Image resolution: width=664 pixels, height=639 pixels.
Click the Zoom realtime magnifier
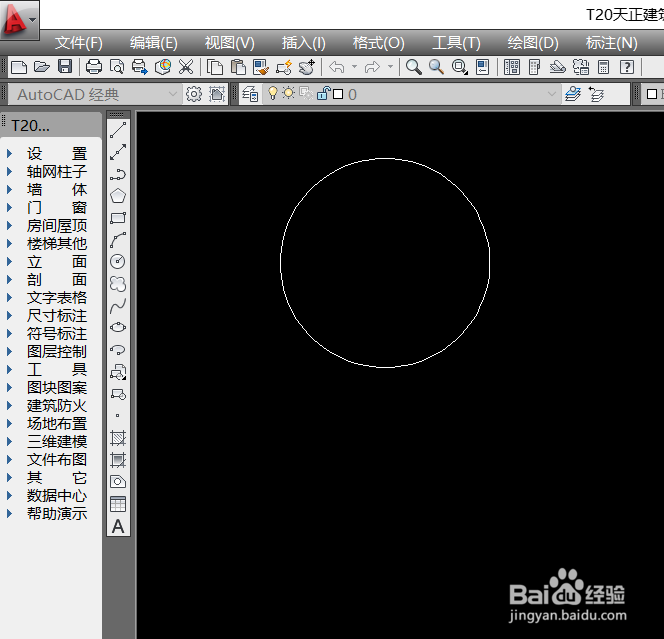point(414,67)
